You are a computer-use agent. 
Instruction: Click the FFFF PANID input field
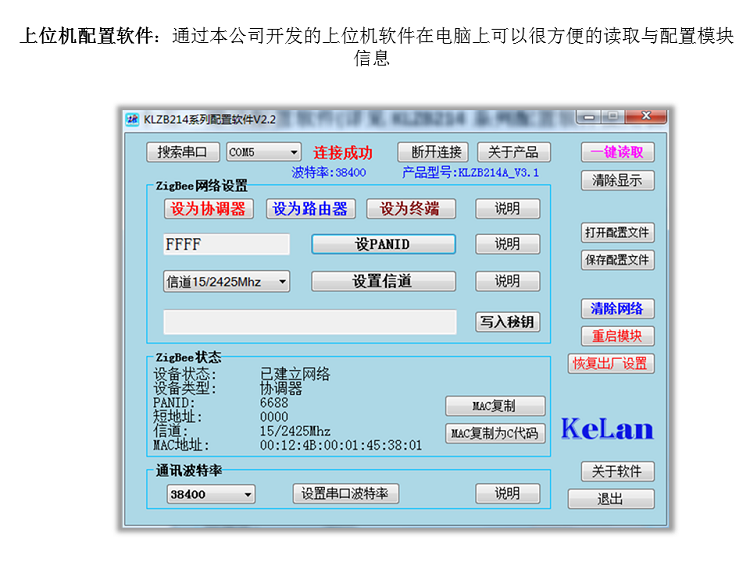[226, 244]
